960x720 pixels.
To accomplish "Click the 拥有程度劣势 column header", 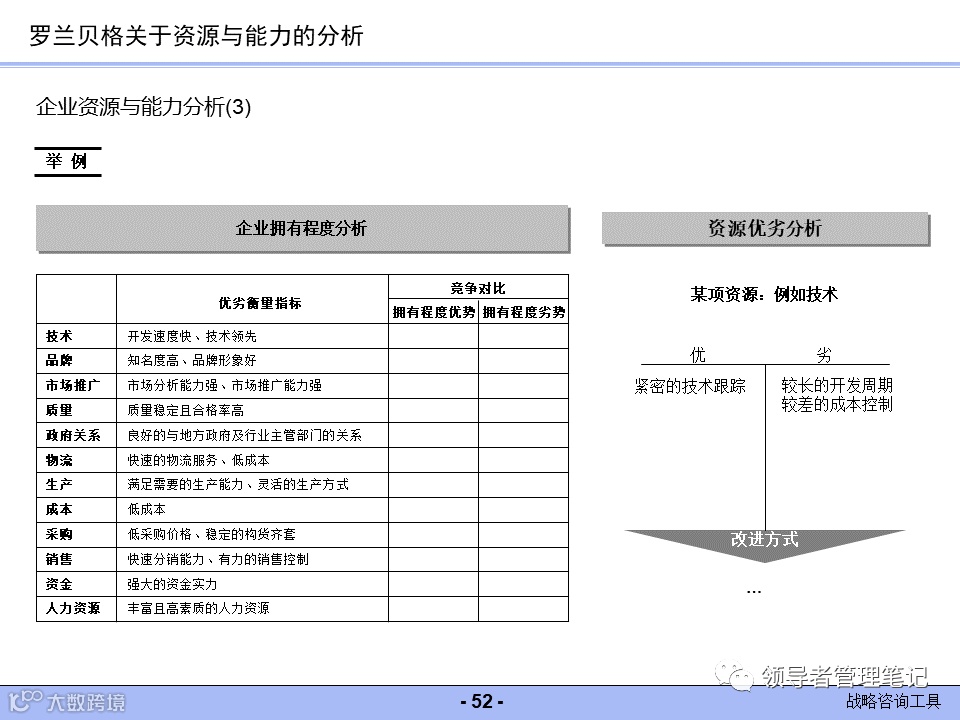I will tap(523, 312).
